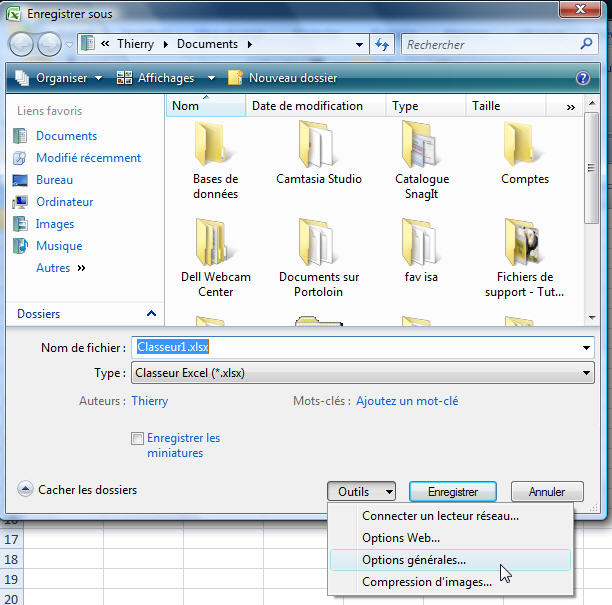The height and width of the screenshot is (605, 612).
Task: Click Documents in the breadcrumb path
Action: coord(207,44)
